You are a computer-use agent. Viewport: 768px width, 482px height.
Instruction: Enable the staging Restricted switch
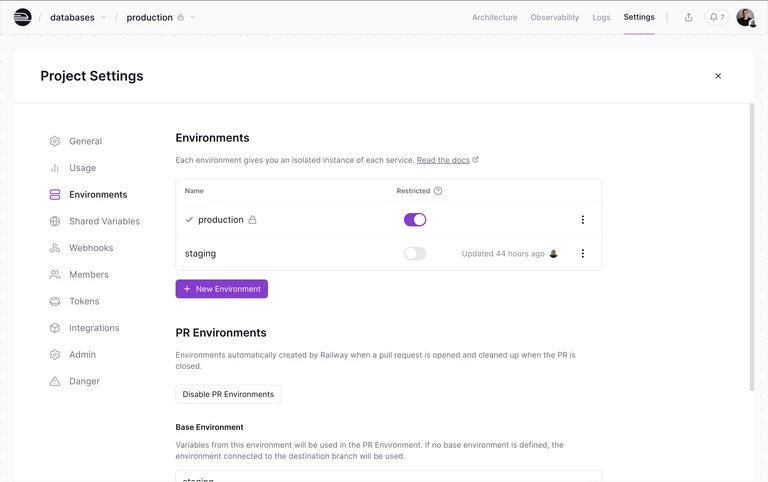click(415, 254)
